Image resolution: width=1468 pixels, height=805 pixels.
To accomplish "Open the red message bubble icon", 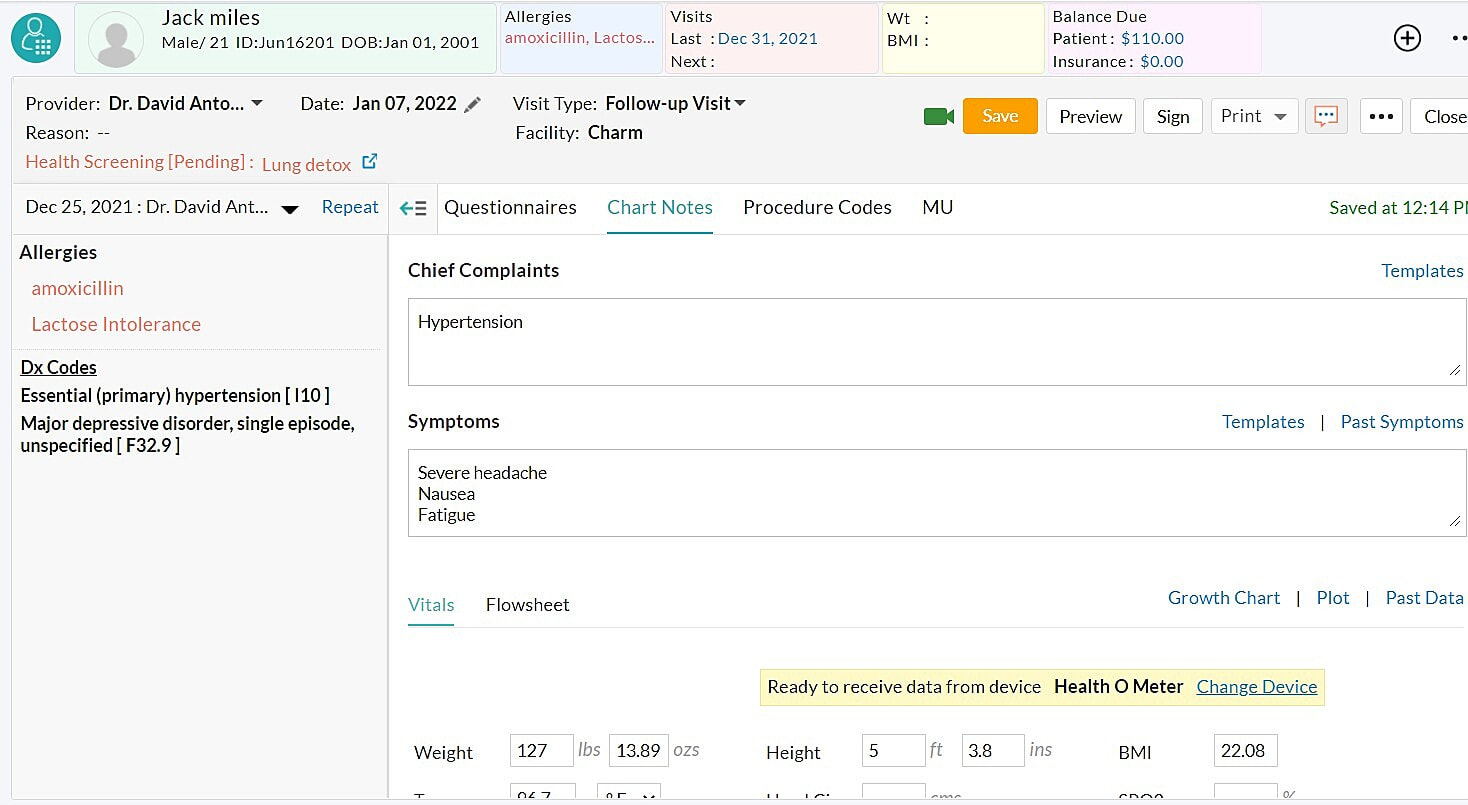I will tap(1326, 116).
